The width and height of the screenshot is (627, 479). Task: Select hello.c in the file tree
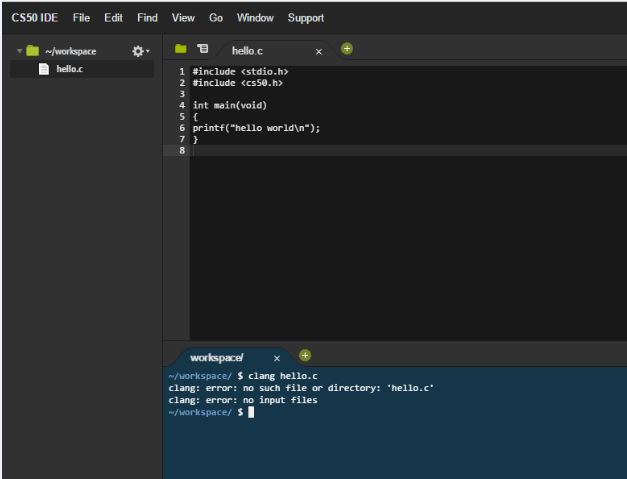[x=82, y=69]
